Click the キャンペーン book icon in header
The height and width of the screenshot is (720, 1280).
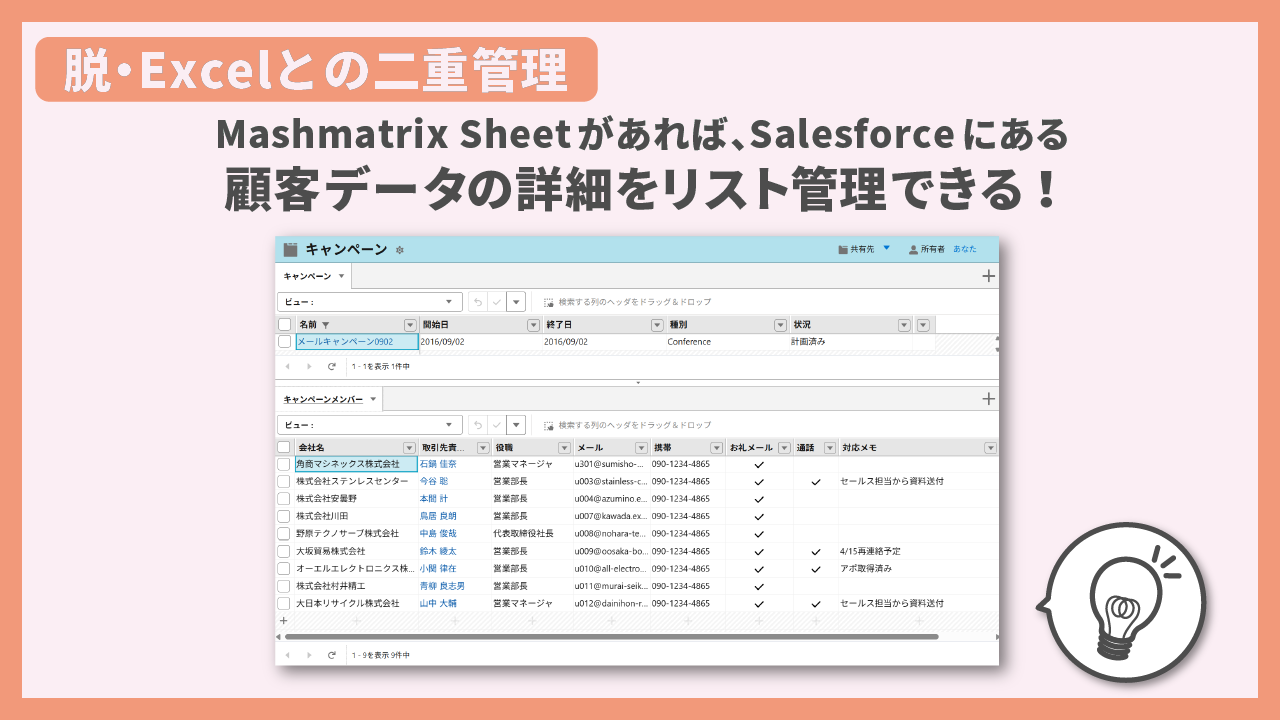click(x=290, y=250)
